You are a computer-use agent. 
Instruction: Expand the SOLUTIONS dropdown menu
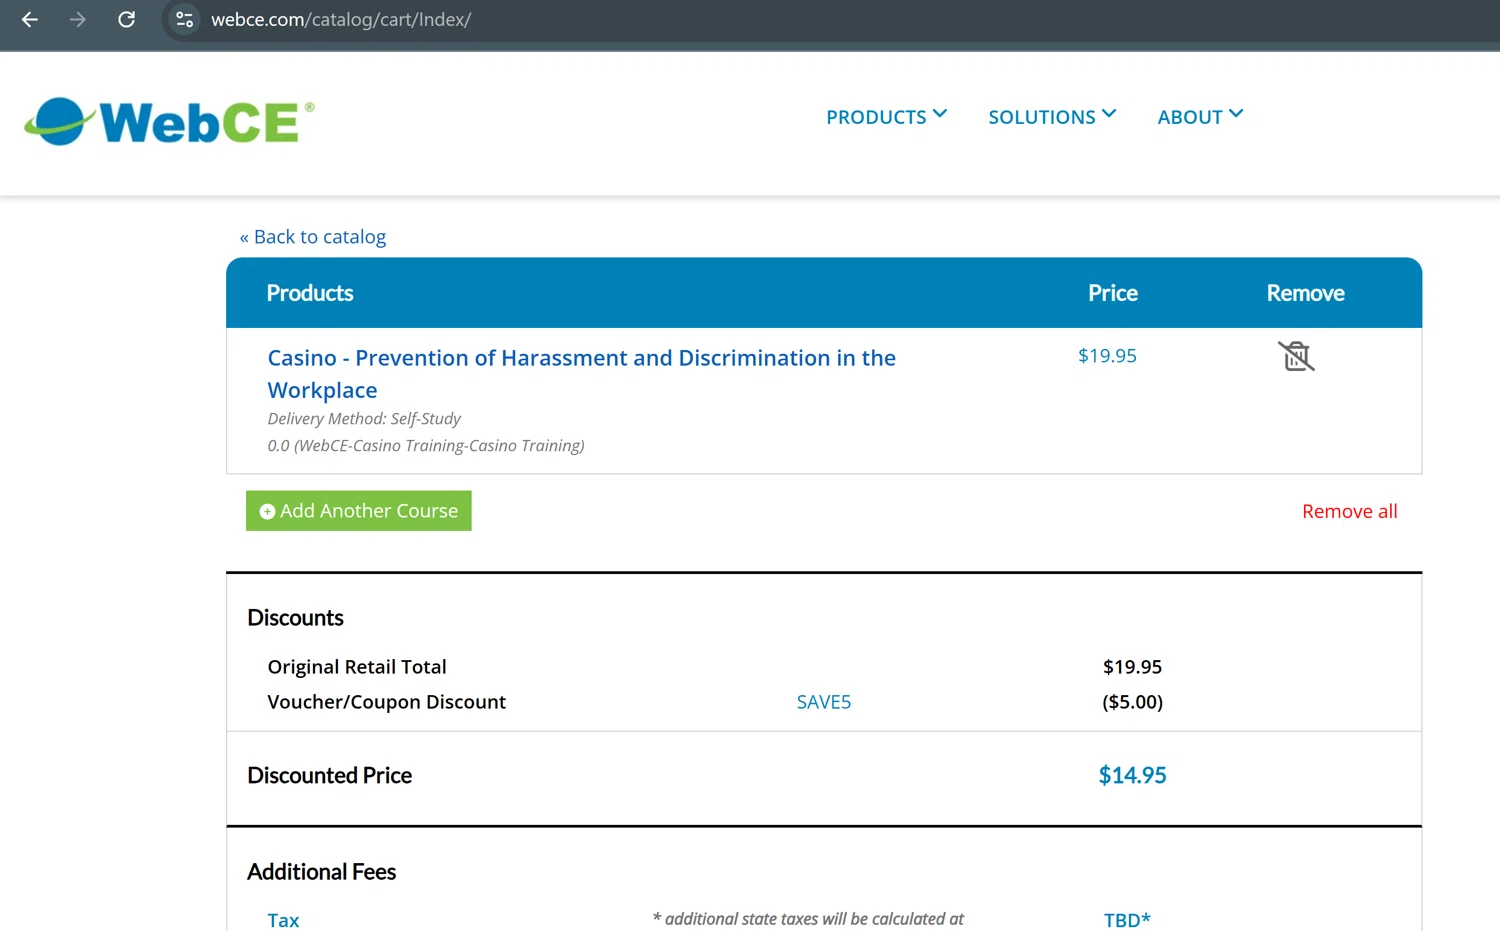1052,117
